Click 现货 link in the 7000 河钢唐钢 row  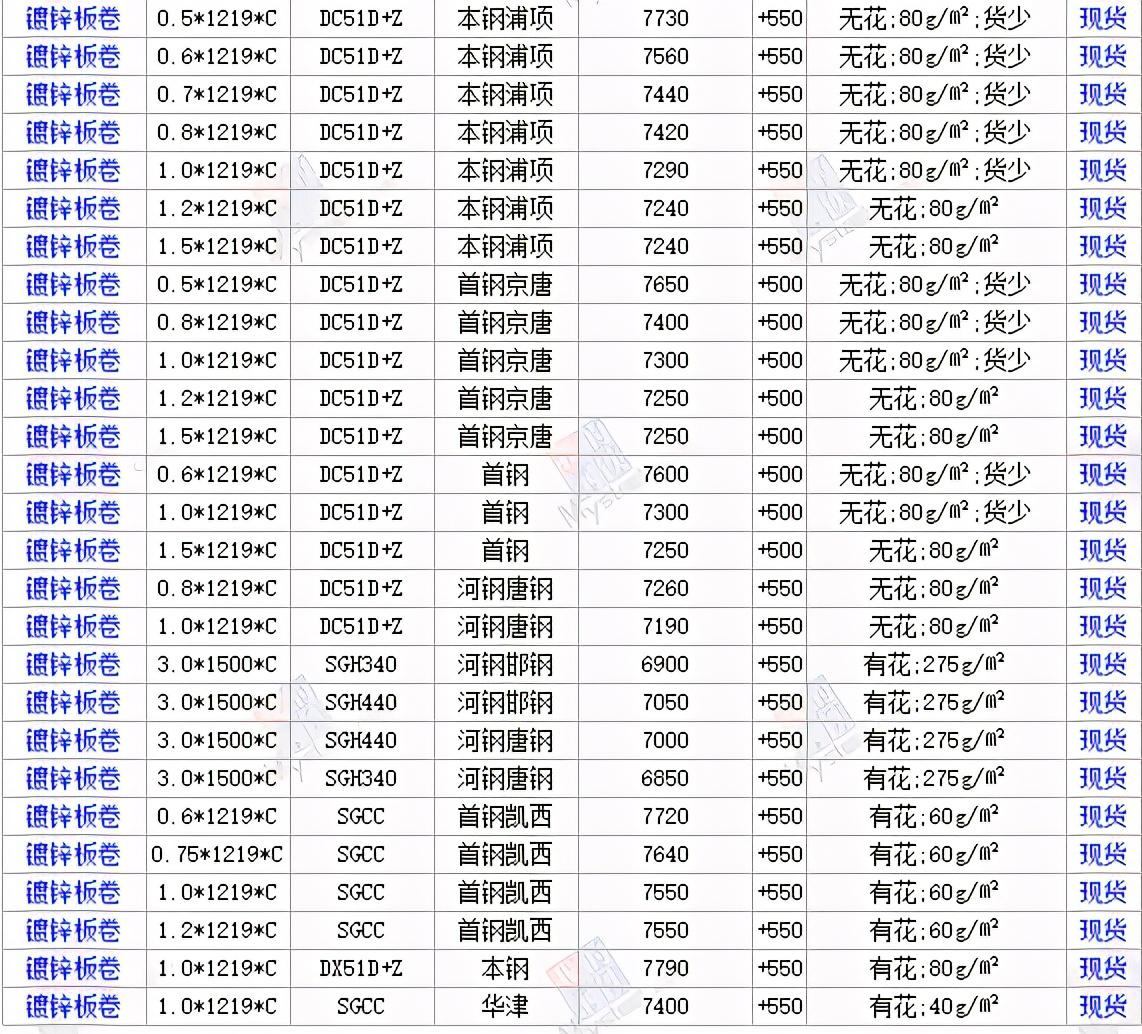point(1103,741)
